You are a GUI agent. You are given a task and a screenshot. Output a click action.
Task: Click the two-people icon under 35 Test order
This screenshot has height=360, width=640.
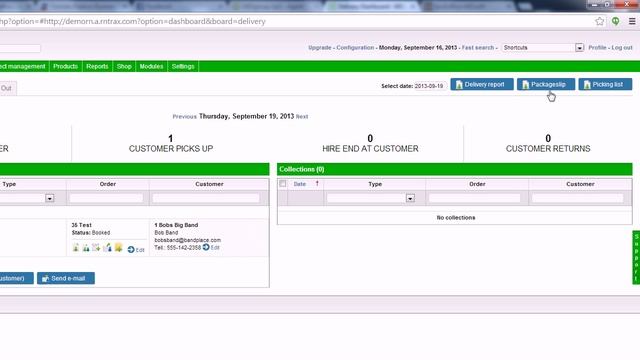[x=86, y=248]
